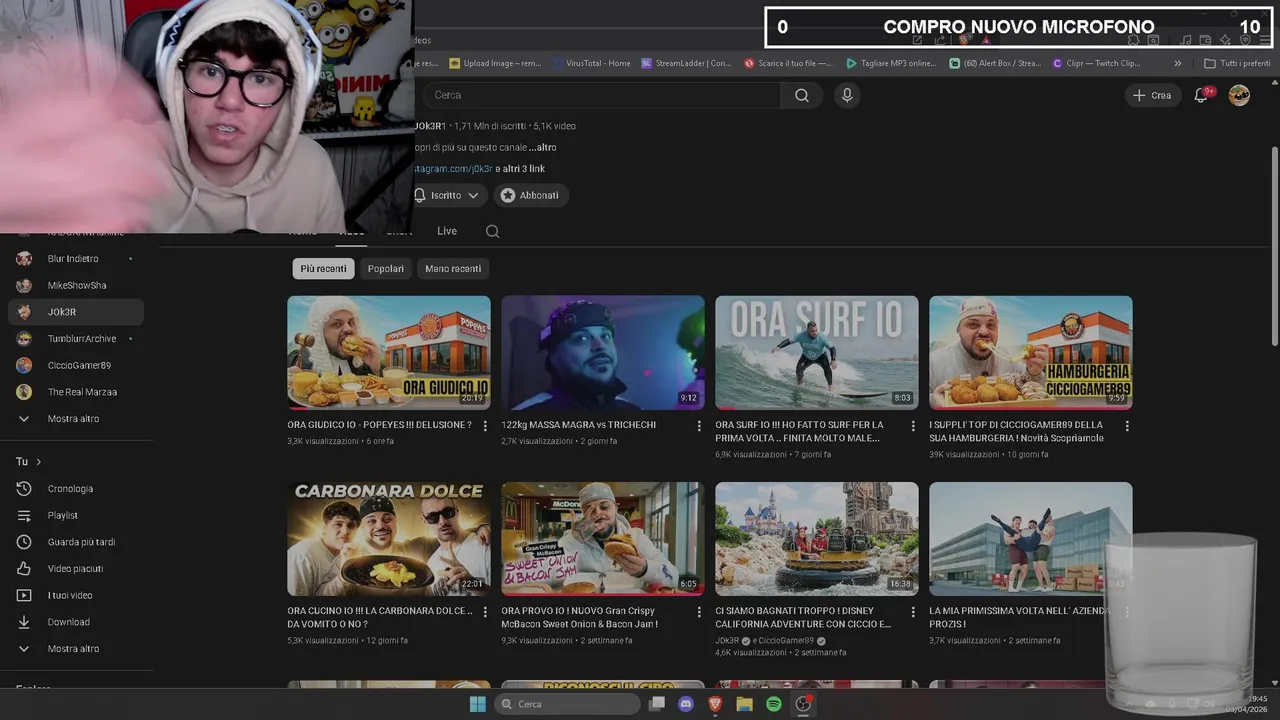
Task: Open Playlist icon in sidebar
Action: [x=25, y=515]
